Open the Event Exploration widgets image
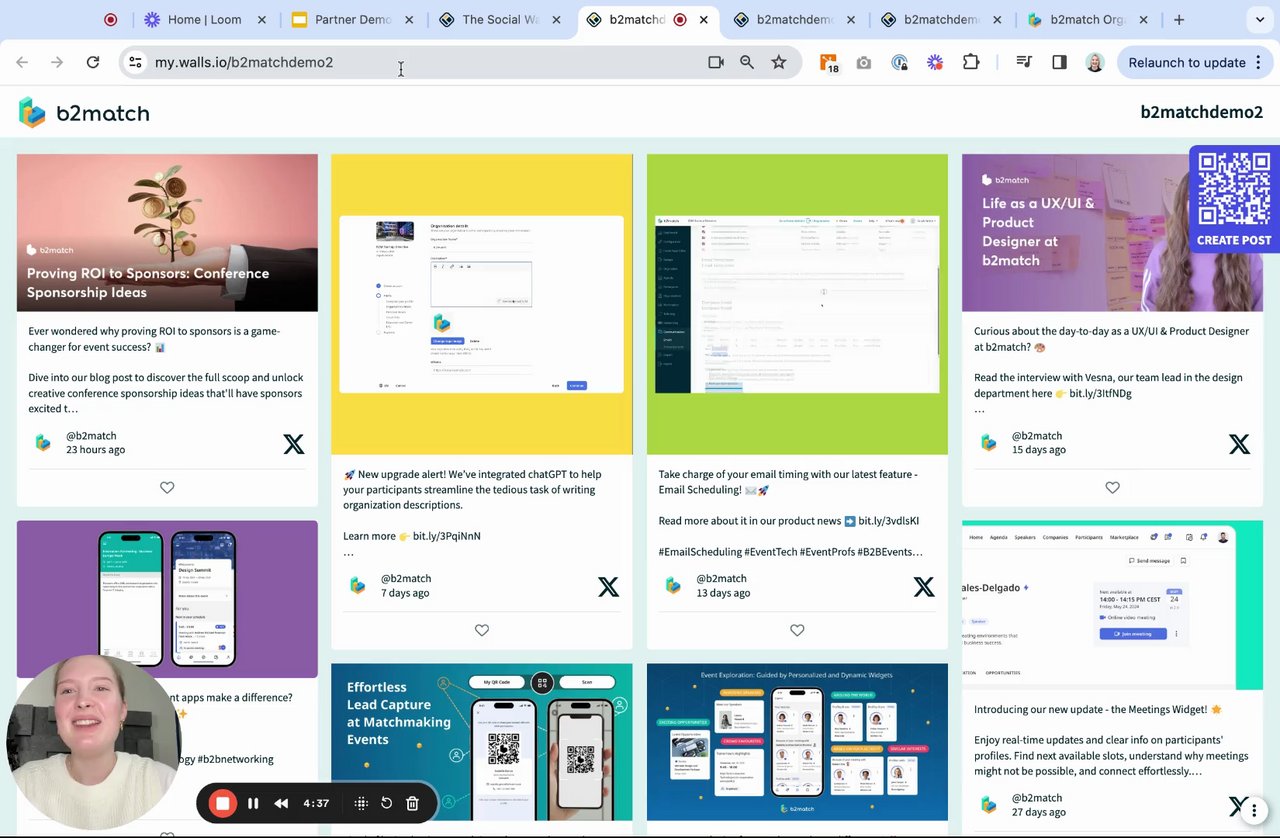This screenshot has height=838, width=1280. 797,741
